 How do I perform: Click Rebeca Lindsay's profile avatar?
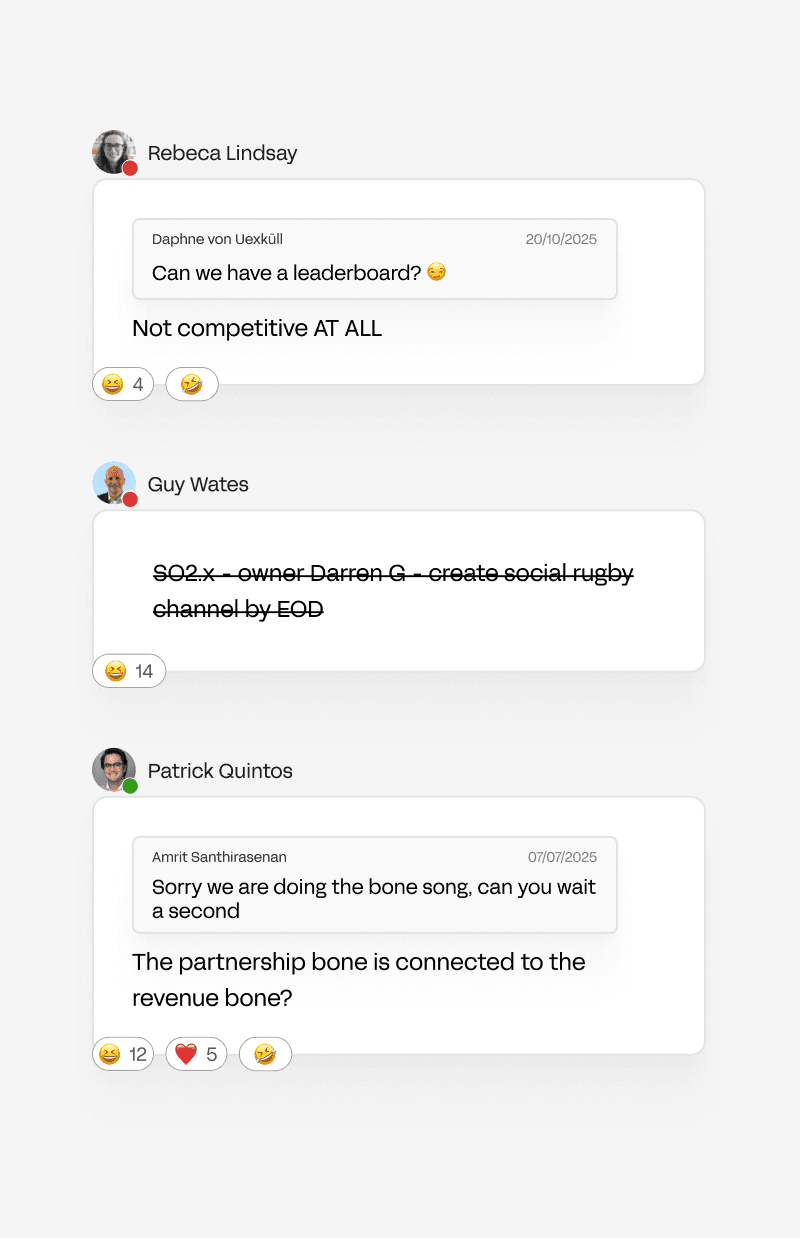114,152
